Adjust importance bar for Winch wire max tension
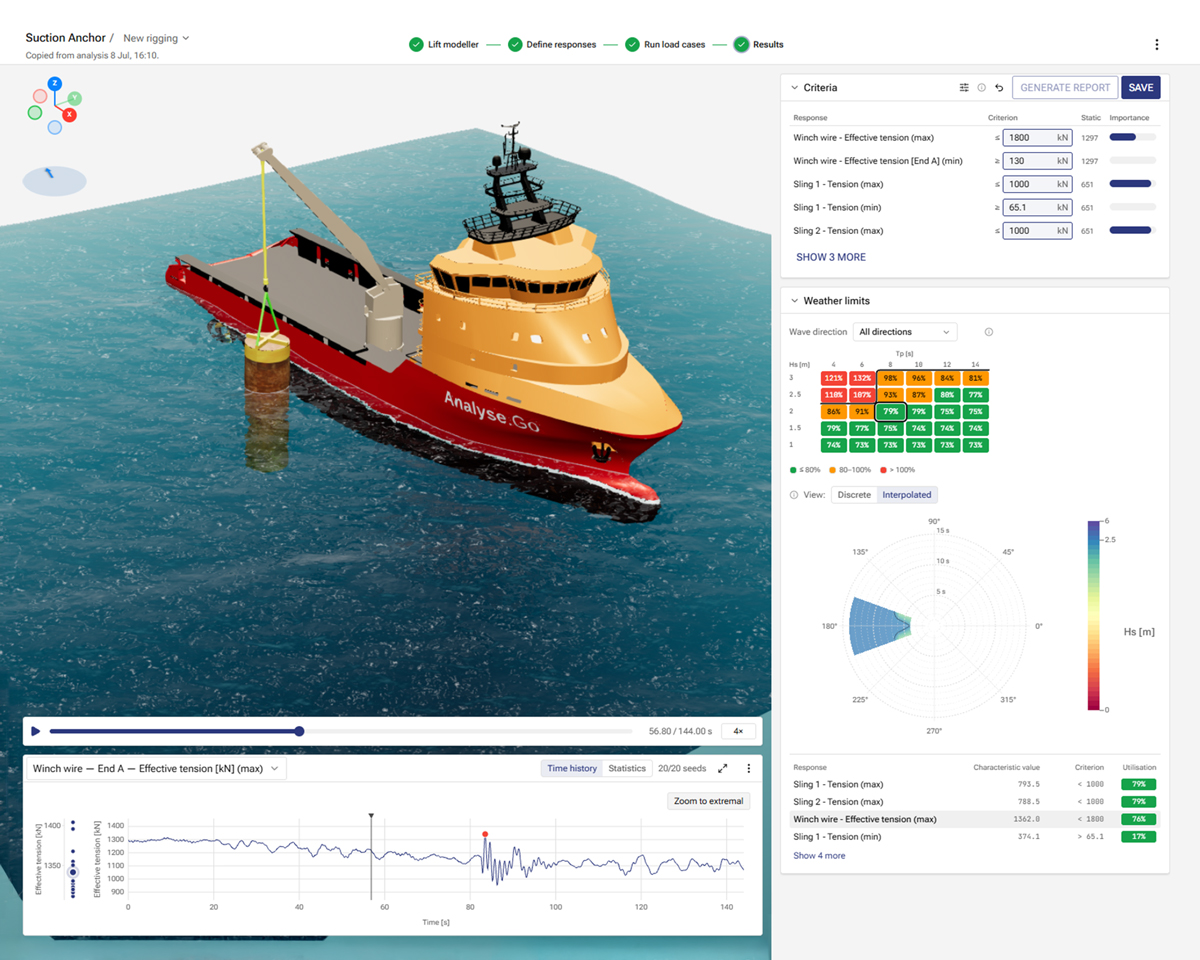 pos(1132,137)
